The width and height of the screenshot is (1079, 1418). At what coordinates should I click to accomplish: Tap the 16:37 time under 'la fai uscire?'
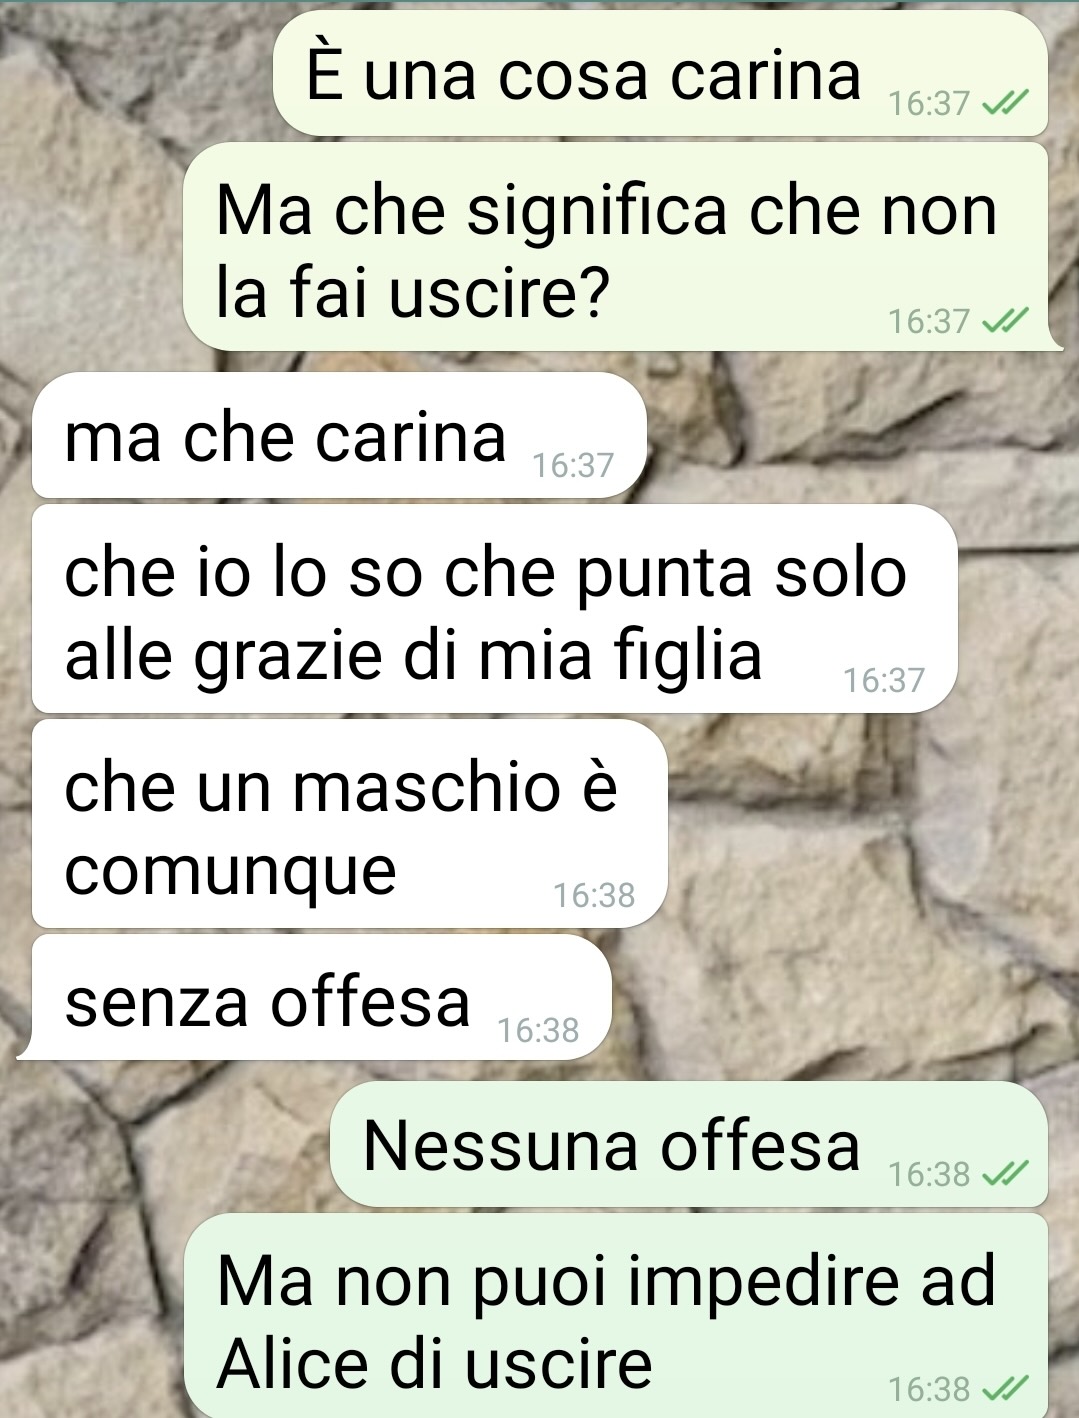pyautogui.click(x=929, y=321)
